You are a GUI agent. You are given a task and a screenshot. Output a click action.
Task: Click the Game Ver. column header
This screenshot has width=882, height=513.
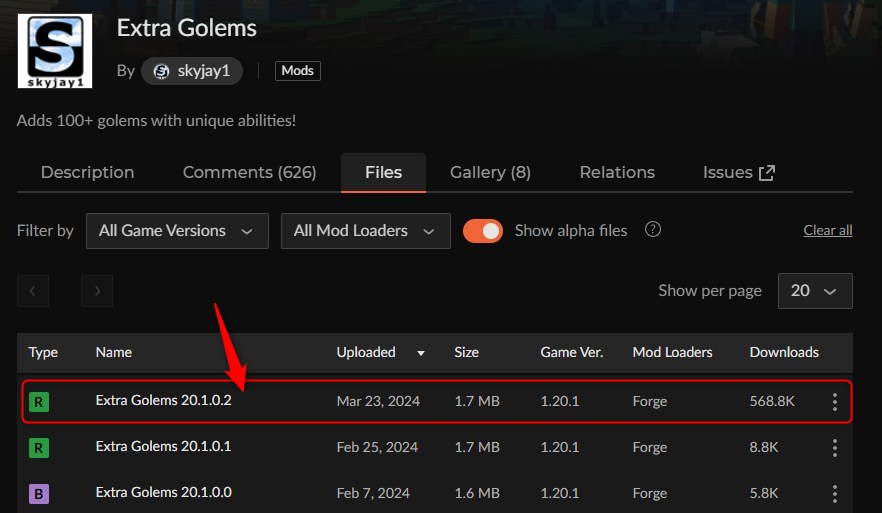[572, 352]
